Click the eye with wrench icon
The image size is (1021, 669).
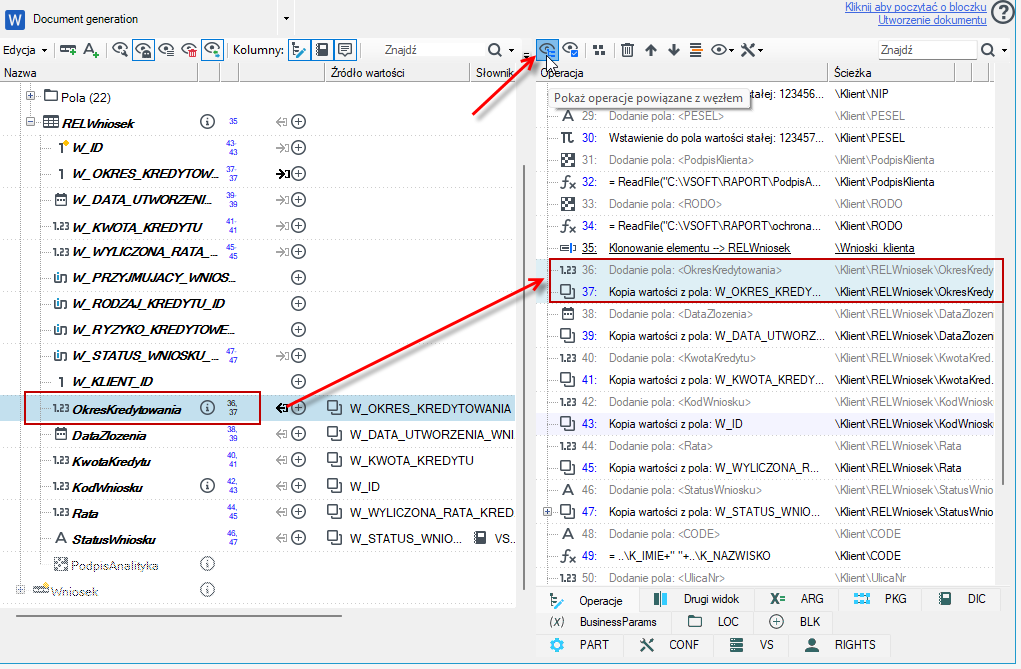click(x=120, y=50)
